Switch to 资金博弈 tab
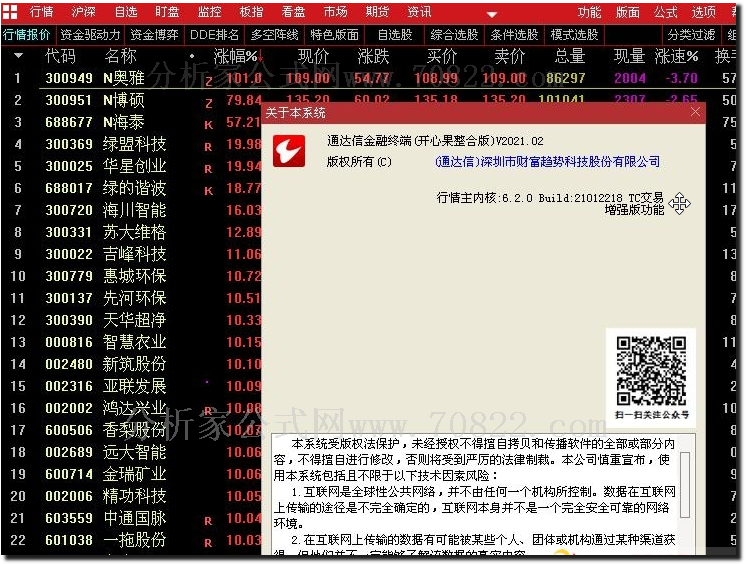Viewport: 746px width, 564px height. click(154, 35)
